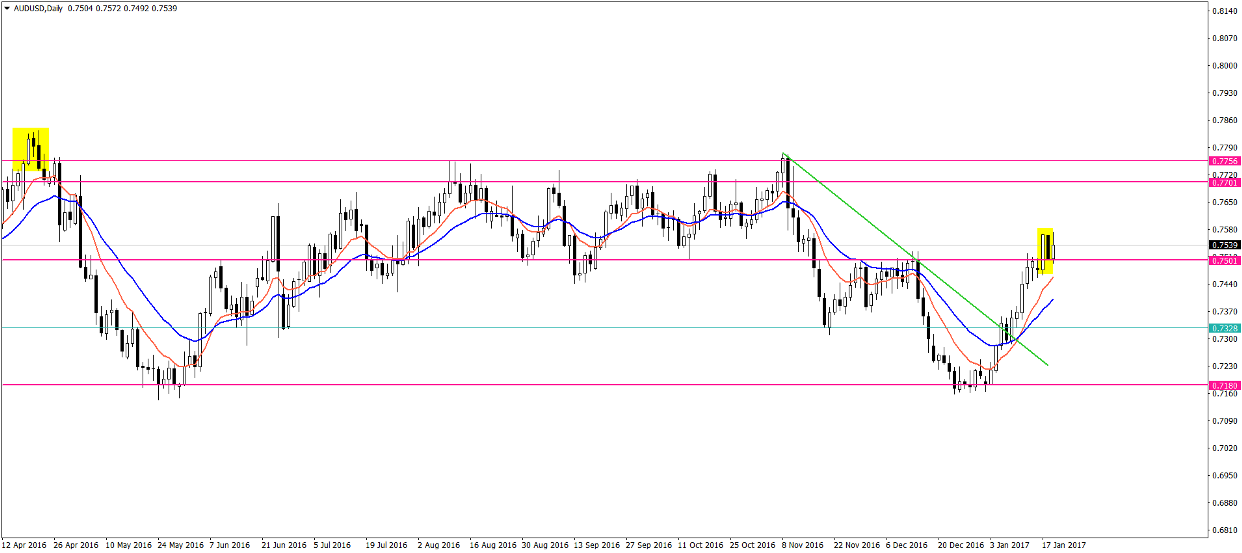This screenshot has width=1242, height=553.
Task: Click the 19 Jul 2016 date label
Action: tap(385, 546)
